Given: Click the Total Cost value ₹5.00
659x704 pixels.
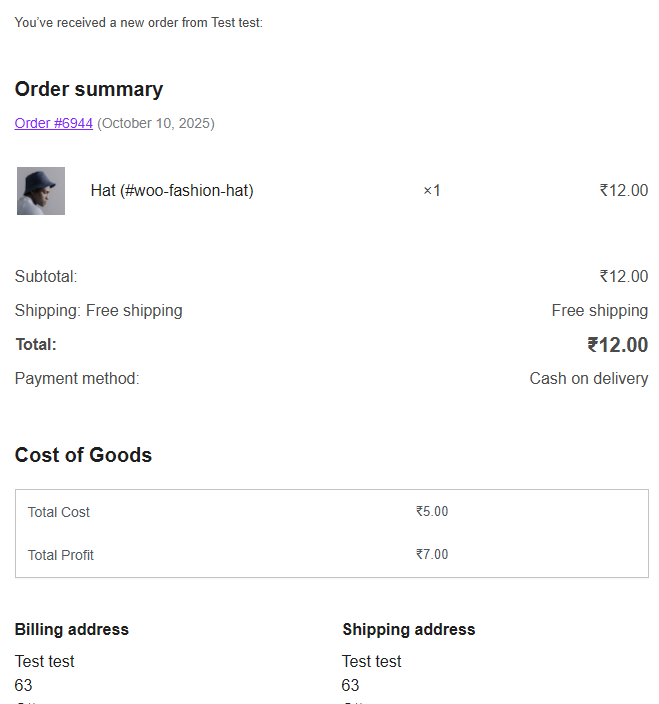Looking at the screenshot, I should (x=432, y=512).
